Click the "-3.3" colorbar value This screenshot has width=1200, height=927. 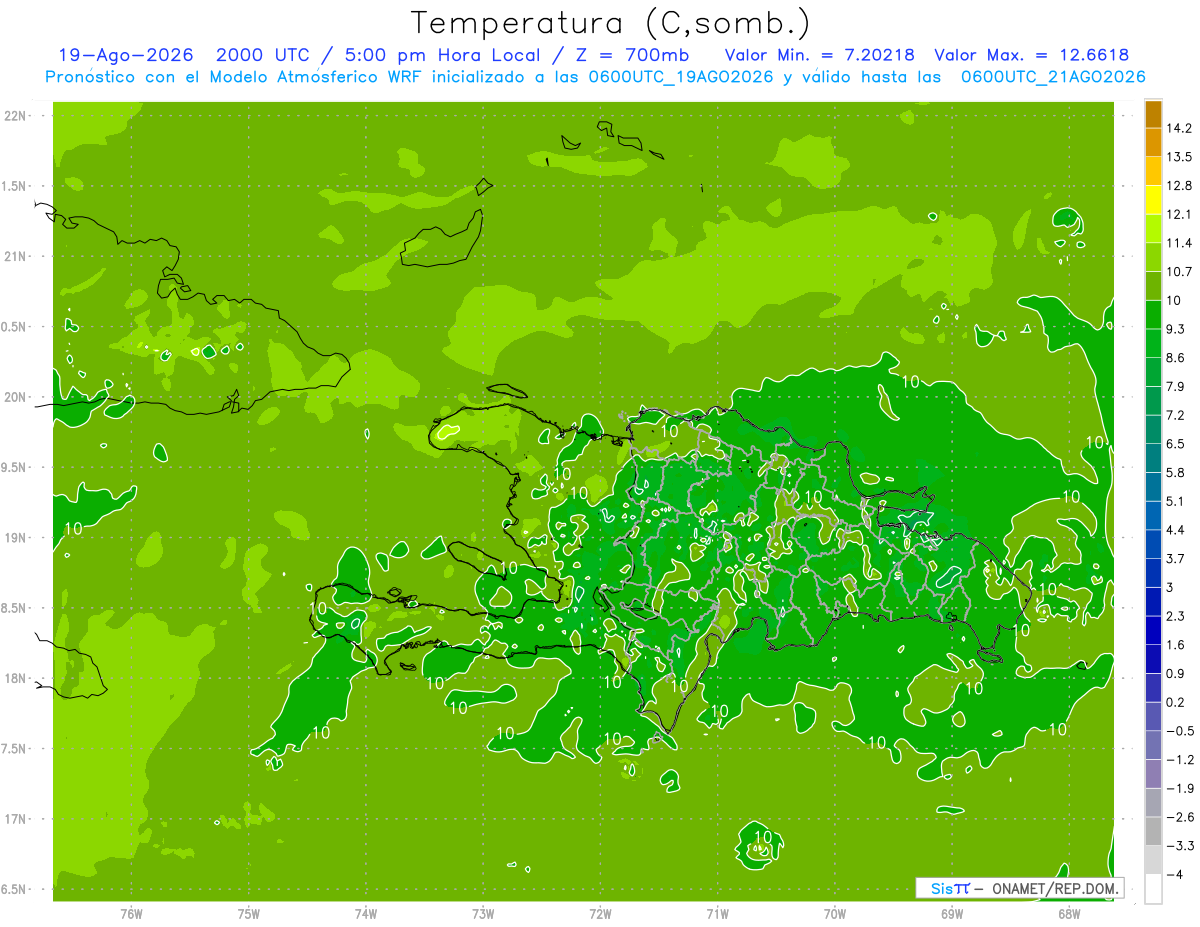pos(1181,846)
